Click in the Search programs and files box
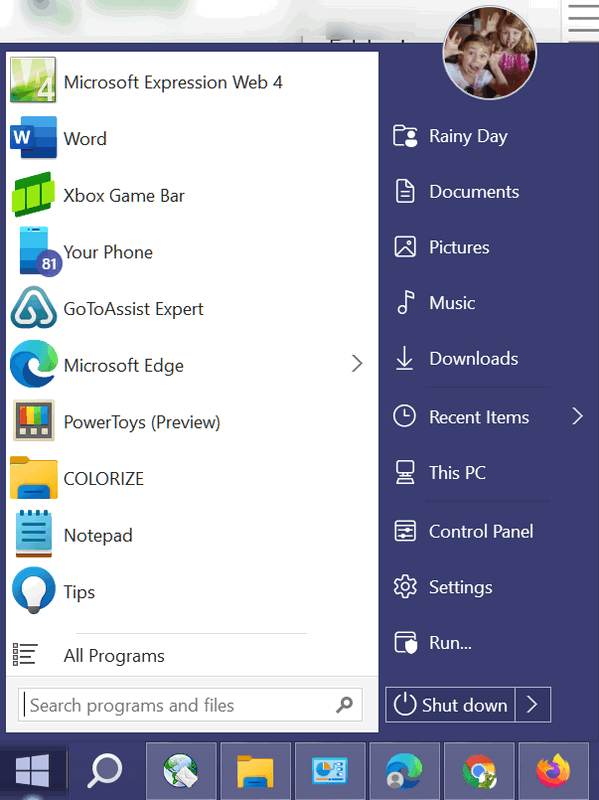 [x=190, y=705]
